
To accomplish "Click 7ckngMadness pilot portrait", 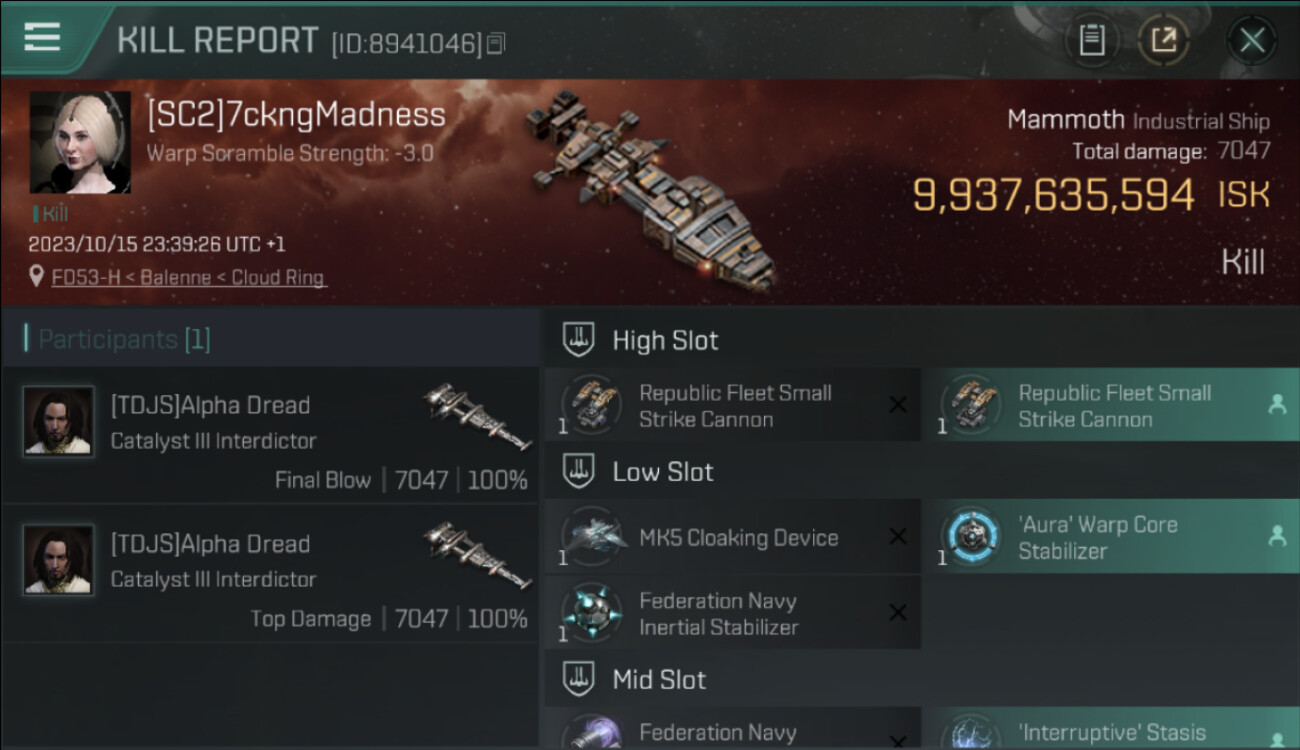I will [x=80, y=142].
